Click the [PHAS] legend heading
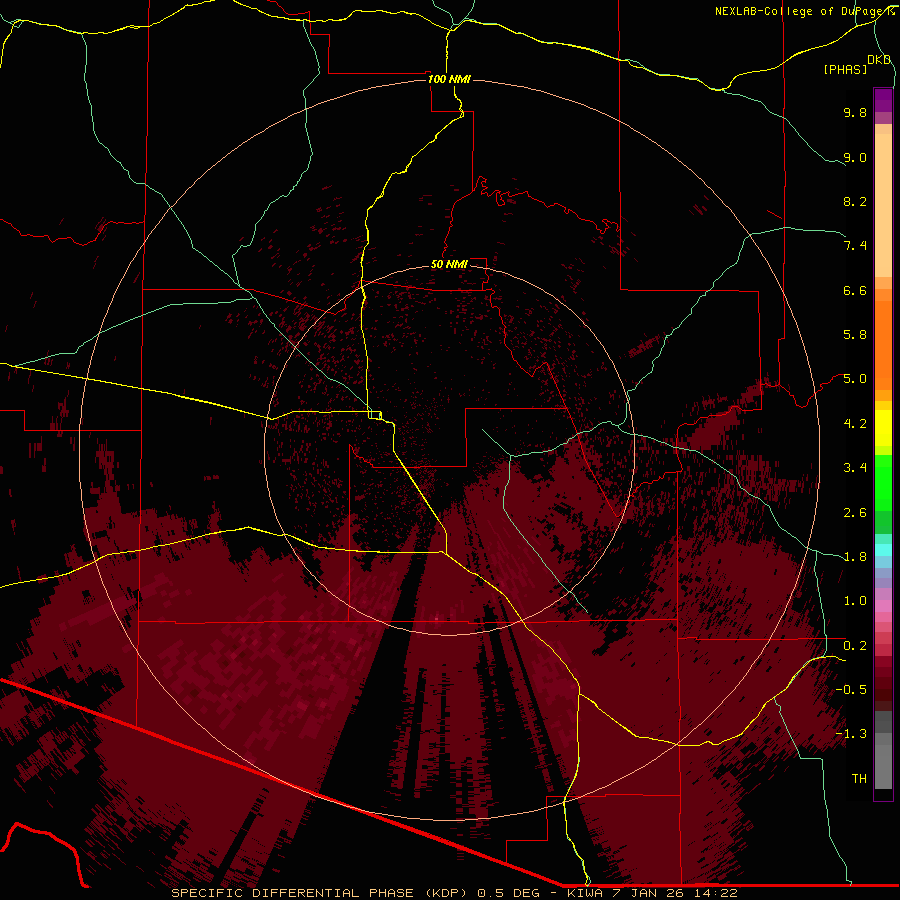Image resolution: width=900 pixels, height=900 pixels. (845, 70)
